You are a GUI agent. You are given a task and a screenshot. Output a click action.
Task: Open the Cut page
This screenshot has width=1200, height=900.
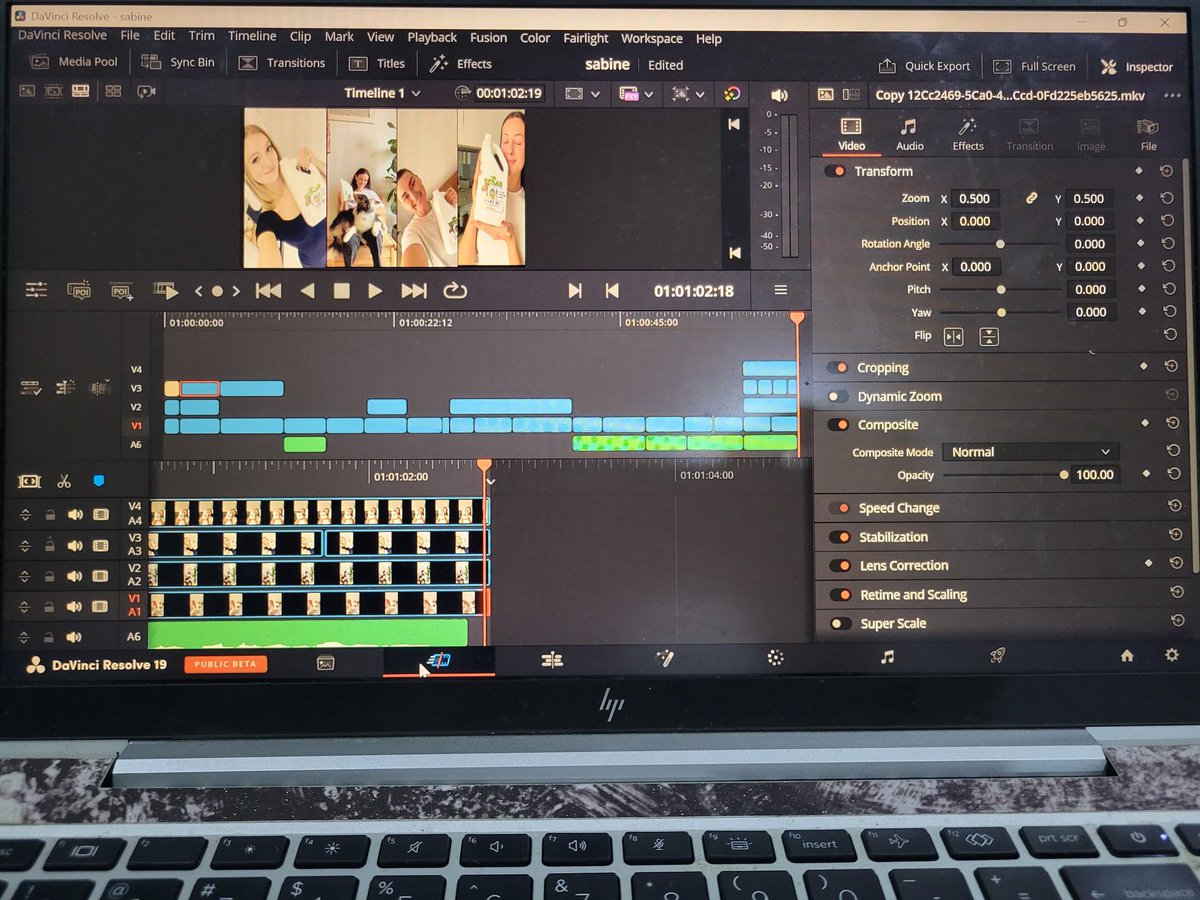click(x=439, y=660)
